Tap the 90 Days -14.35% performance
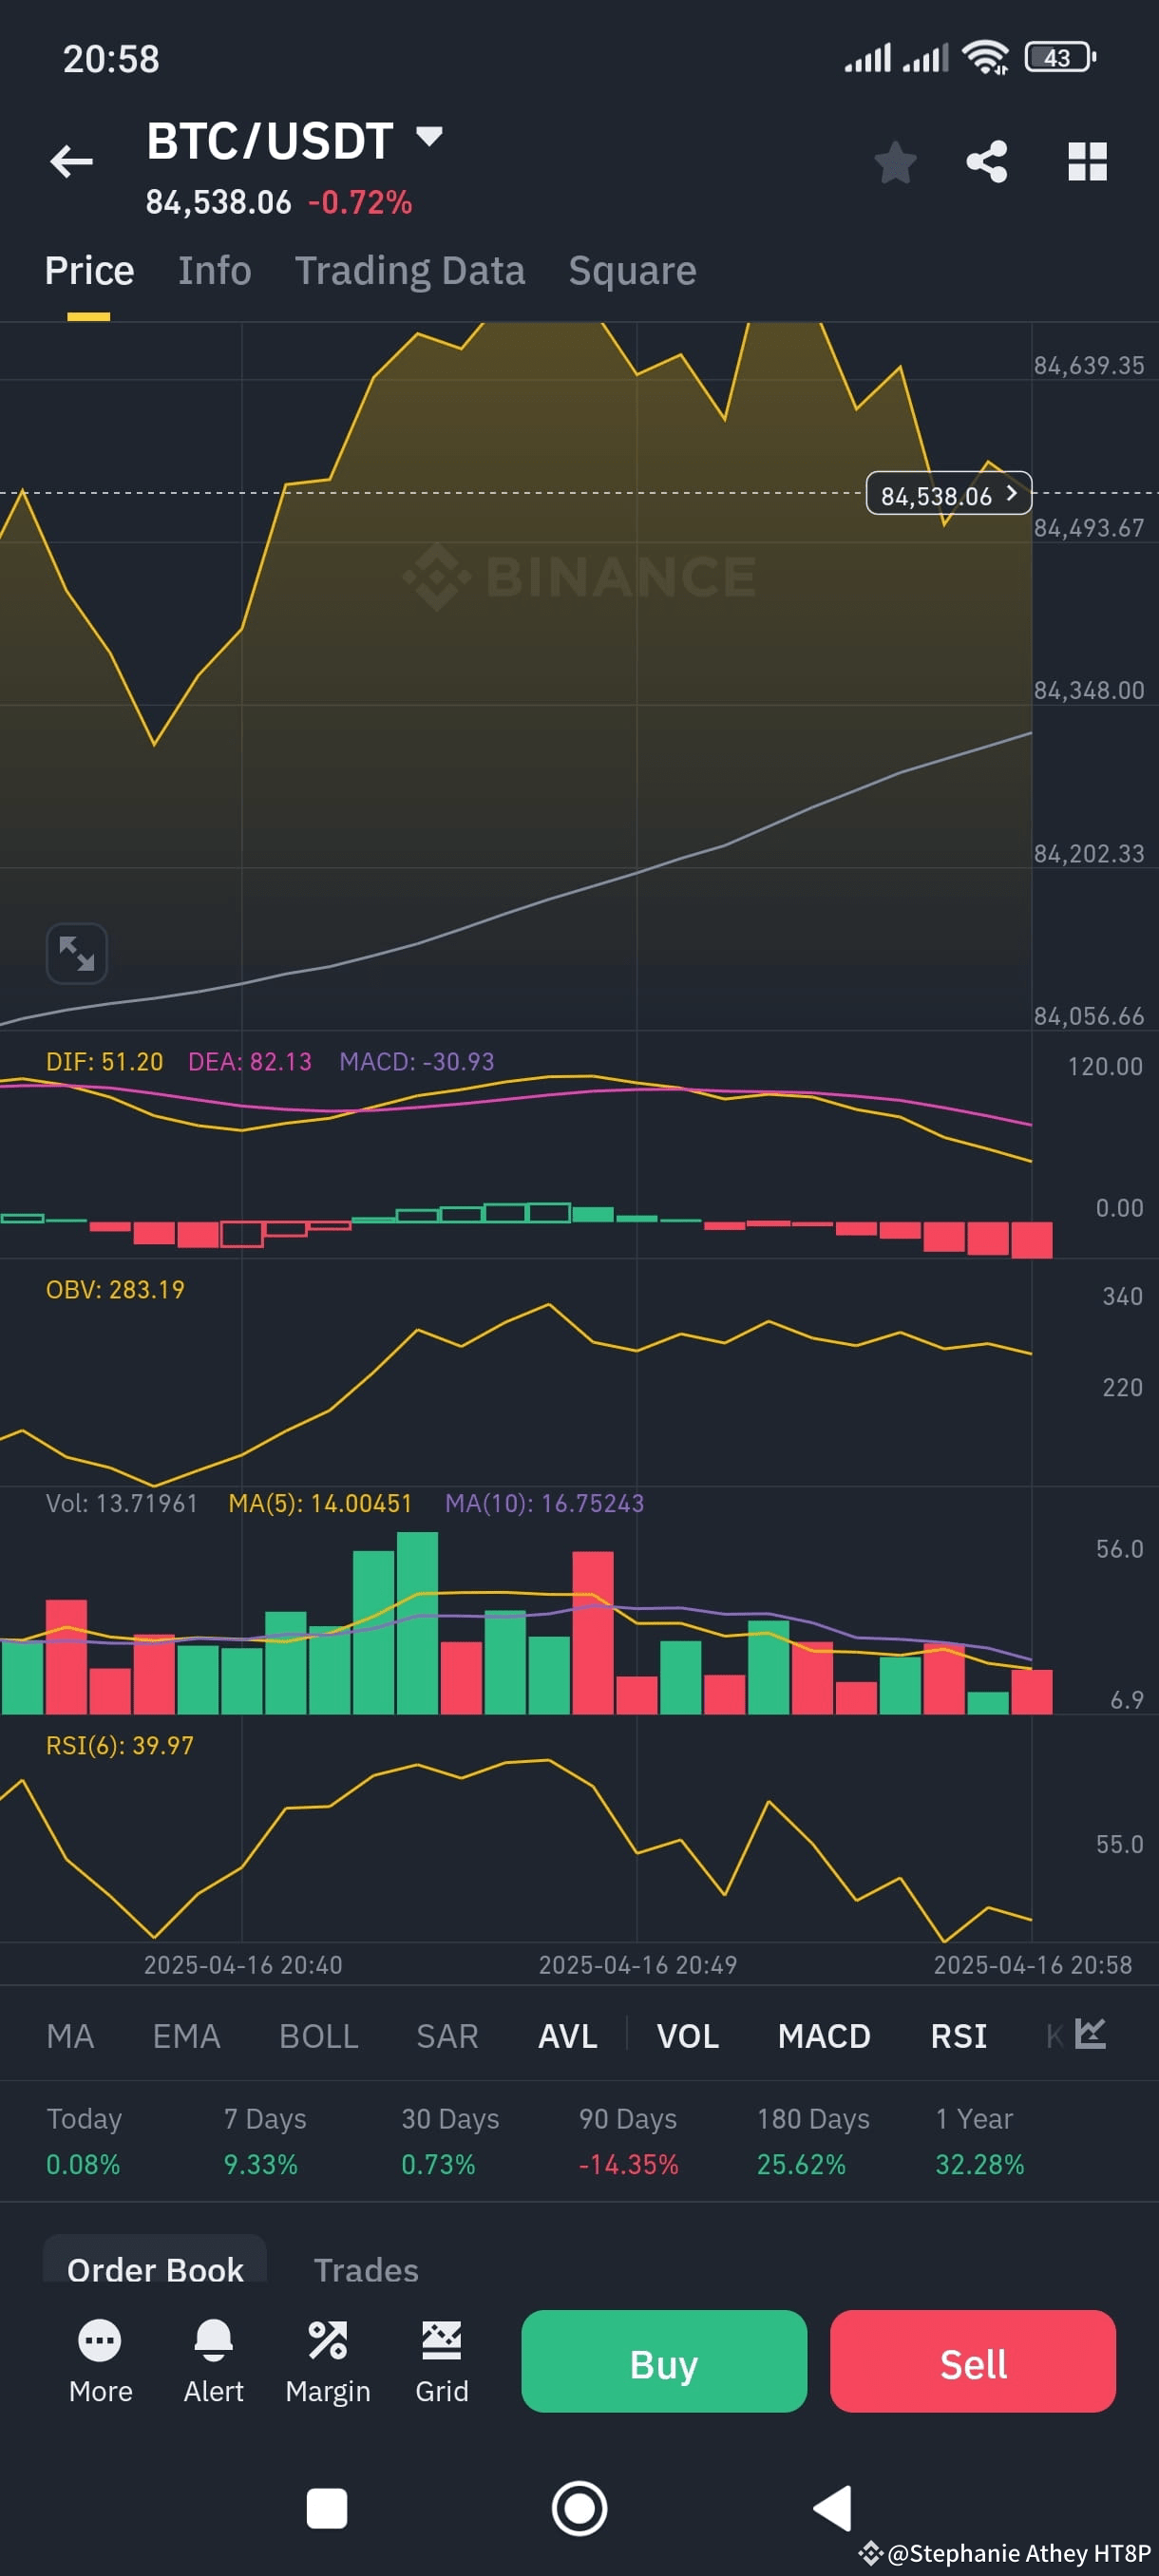1159x2576 pixels. pyautogui.click(x=628, y=2141)
